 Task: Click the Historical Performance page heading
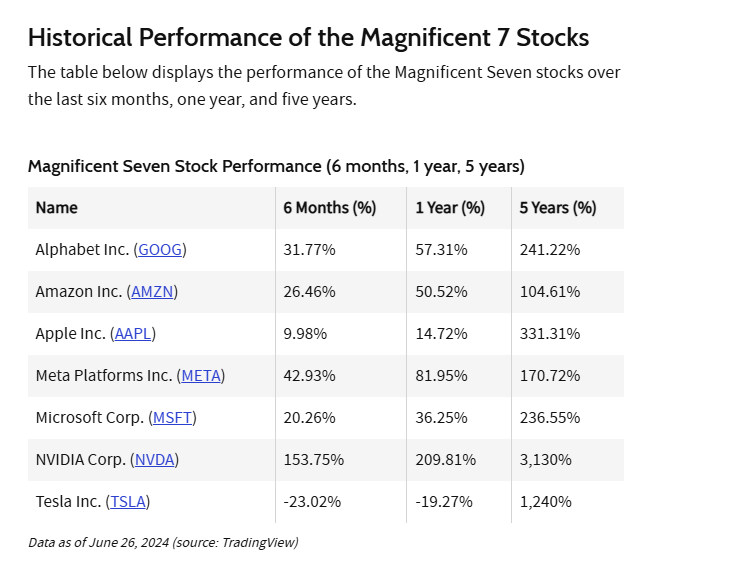pyautogui.click(x=308, y=37)
